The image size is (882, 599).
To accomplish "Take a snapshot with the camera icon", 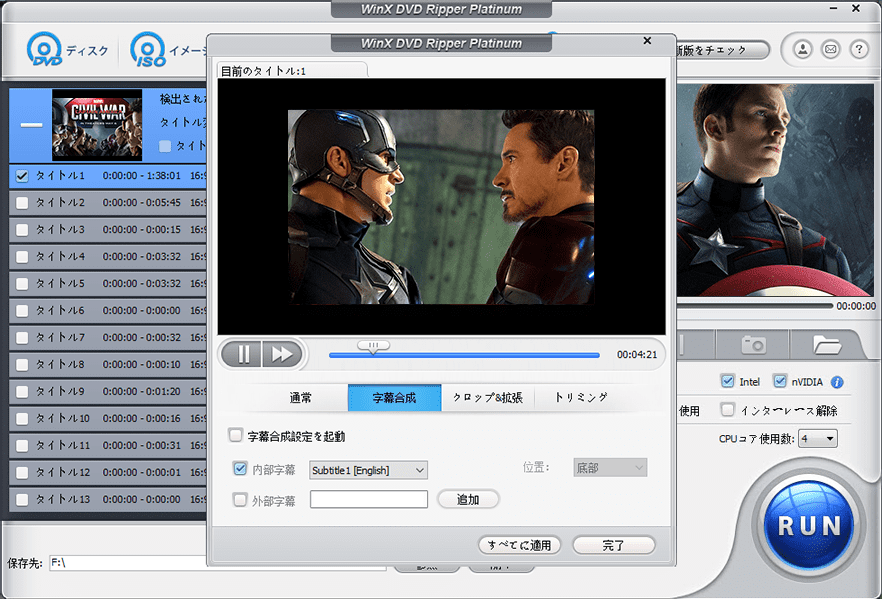I will point(753,344).
